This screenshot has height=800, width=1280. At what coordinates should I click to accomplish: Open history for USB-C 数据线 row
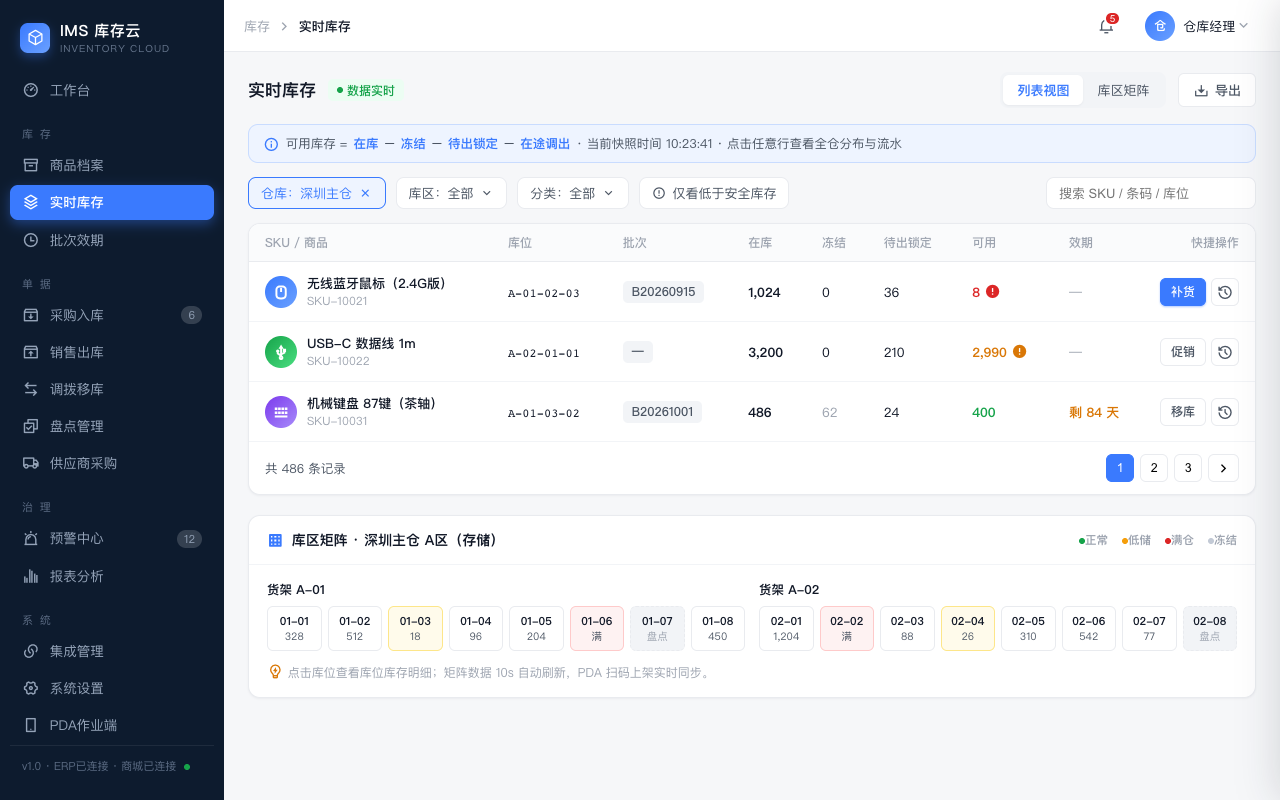(x=1225, y=352)
